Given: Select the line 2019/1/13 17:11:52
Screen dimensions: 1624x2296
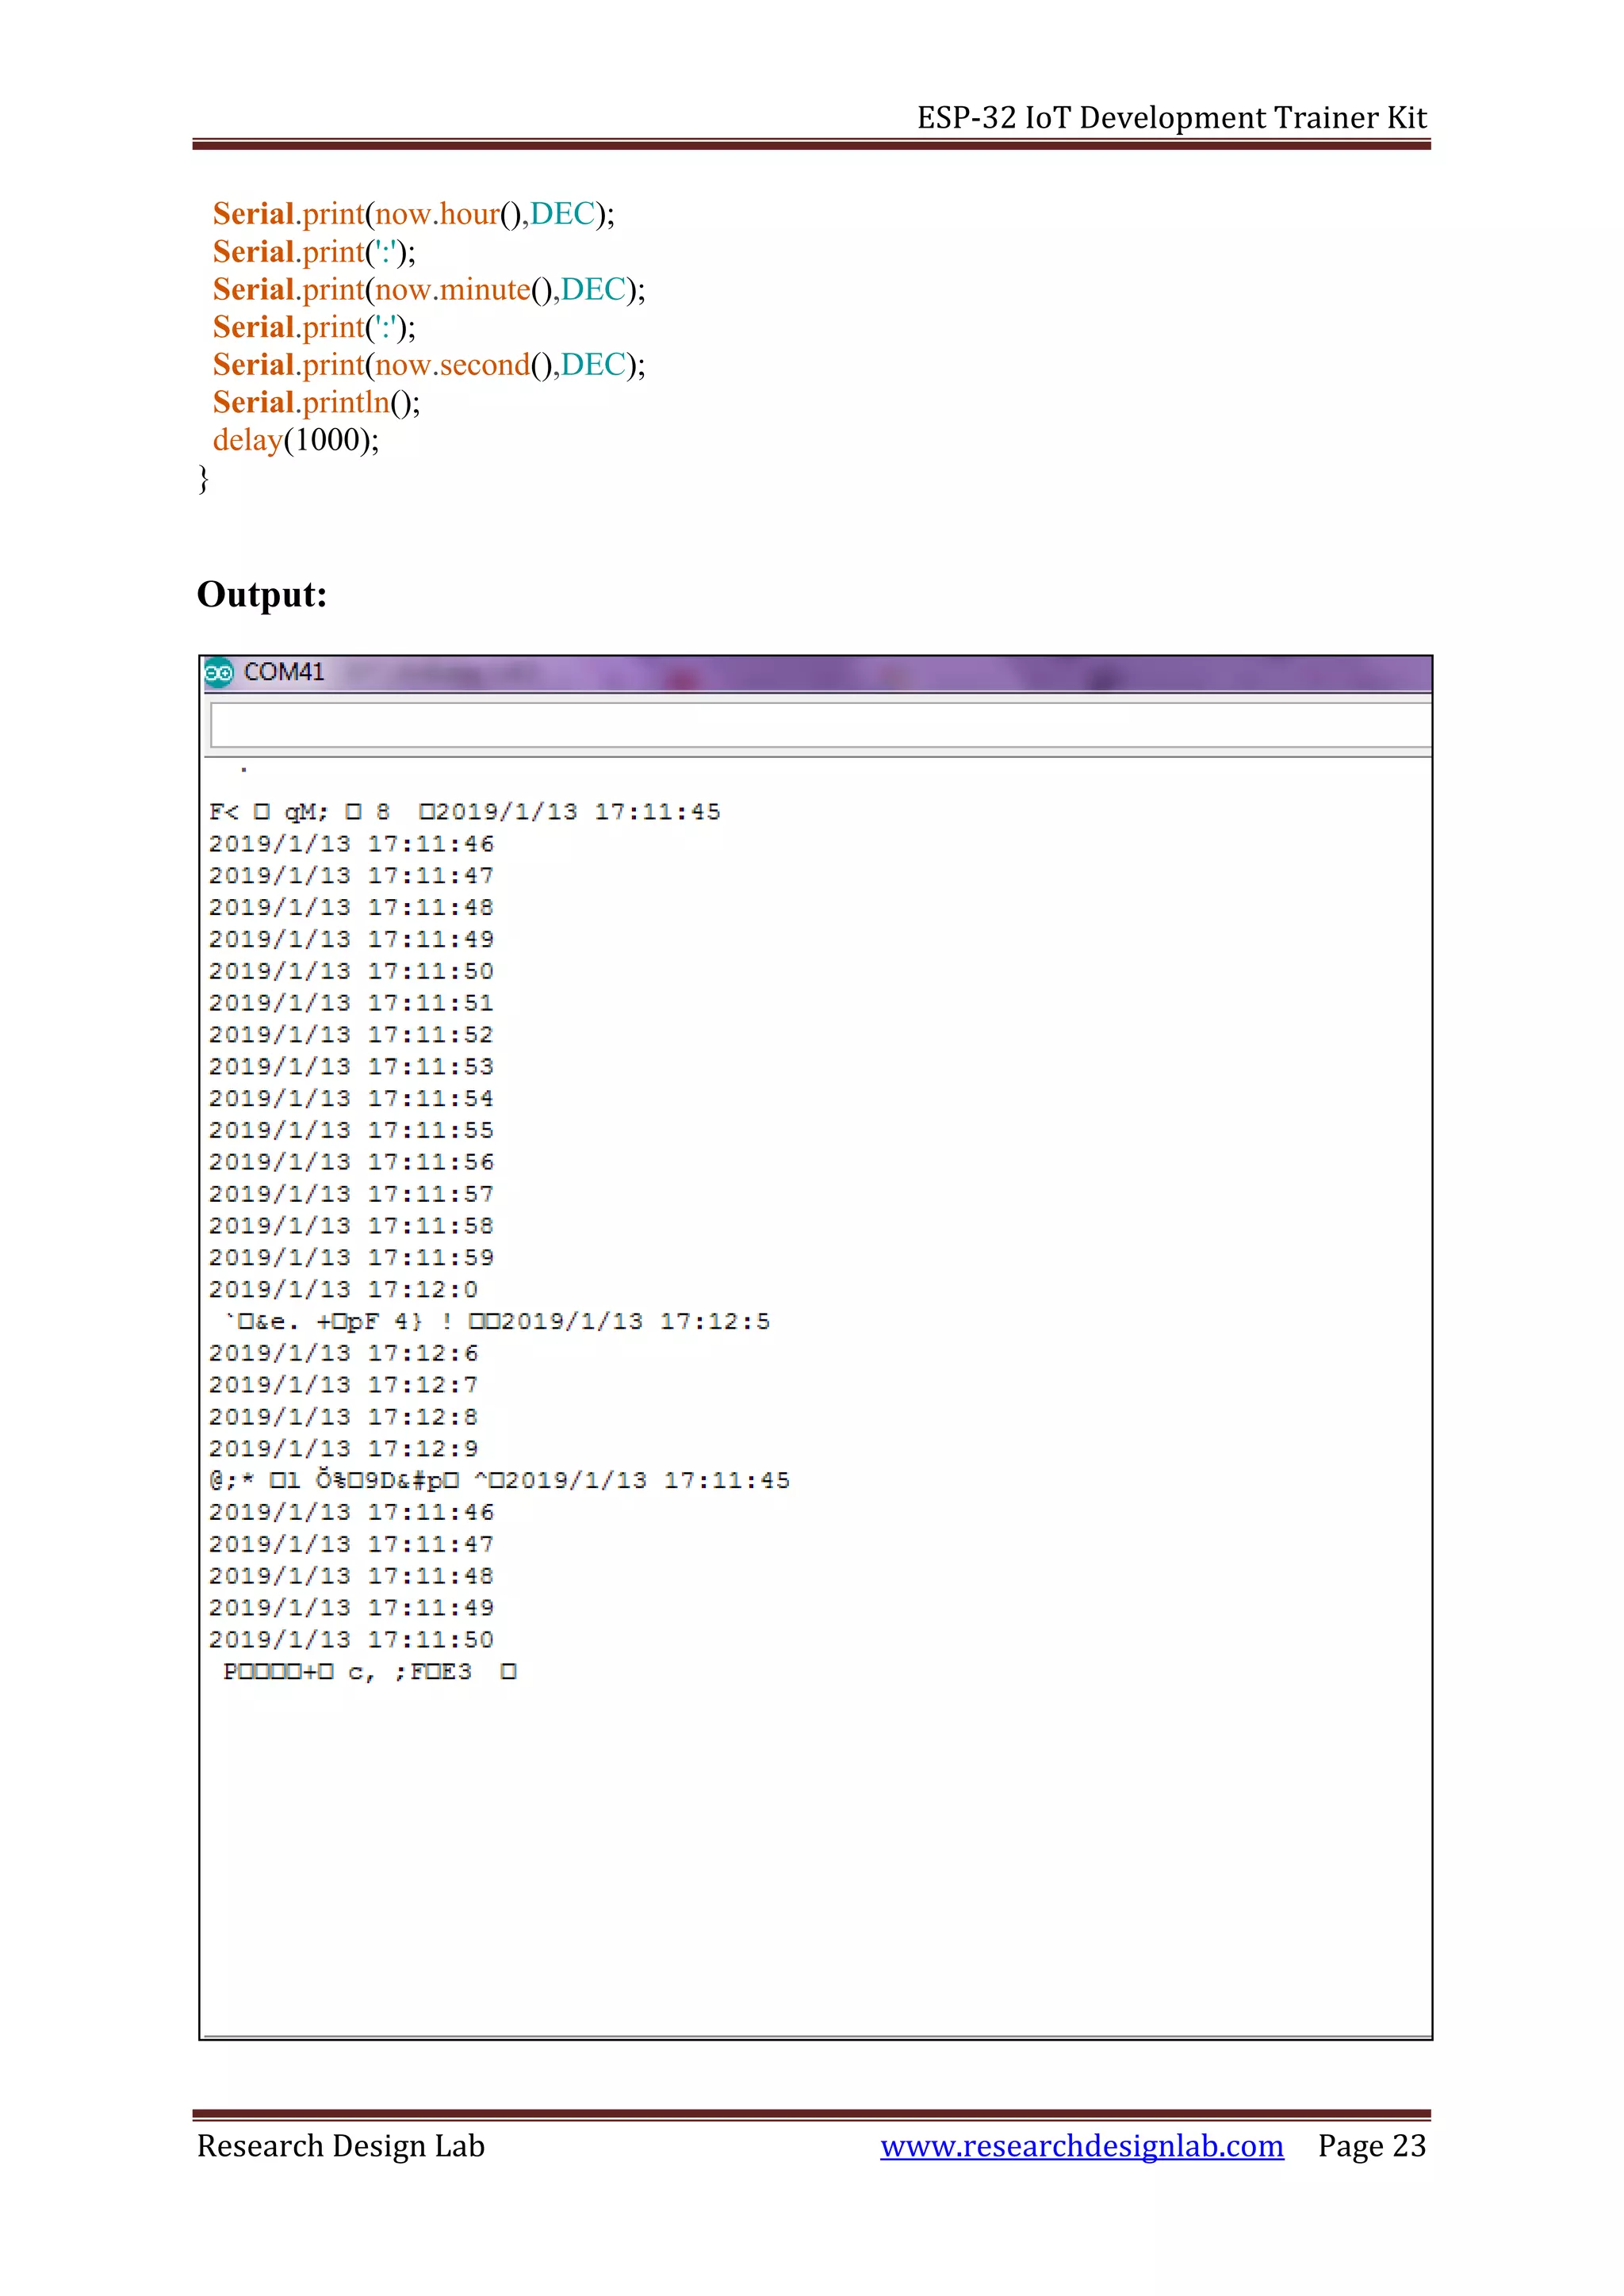Looking at the screenshot, I should pyautogui.click(x=351, y=1035).
